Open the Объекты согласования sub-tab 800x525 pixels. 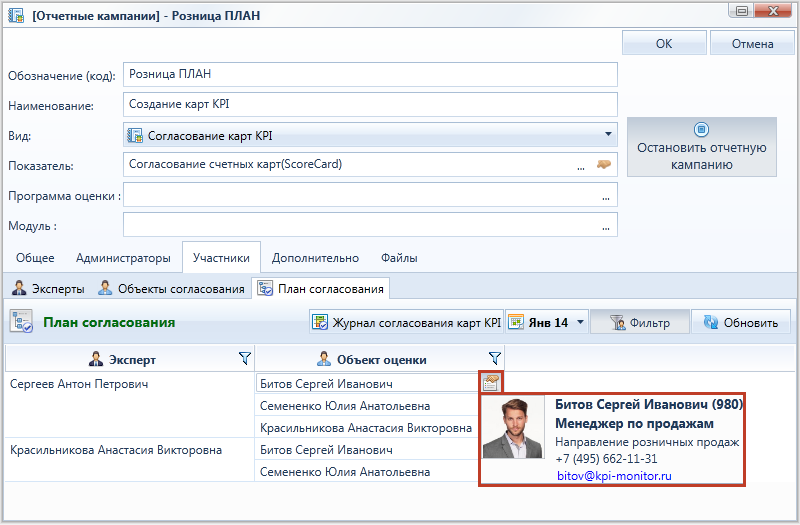pos(171,288)
